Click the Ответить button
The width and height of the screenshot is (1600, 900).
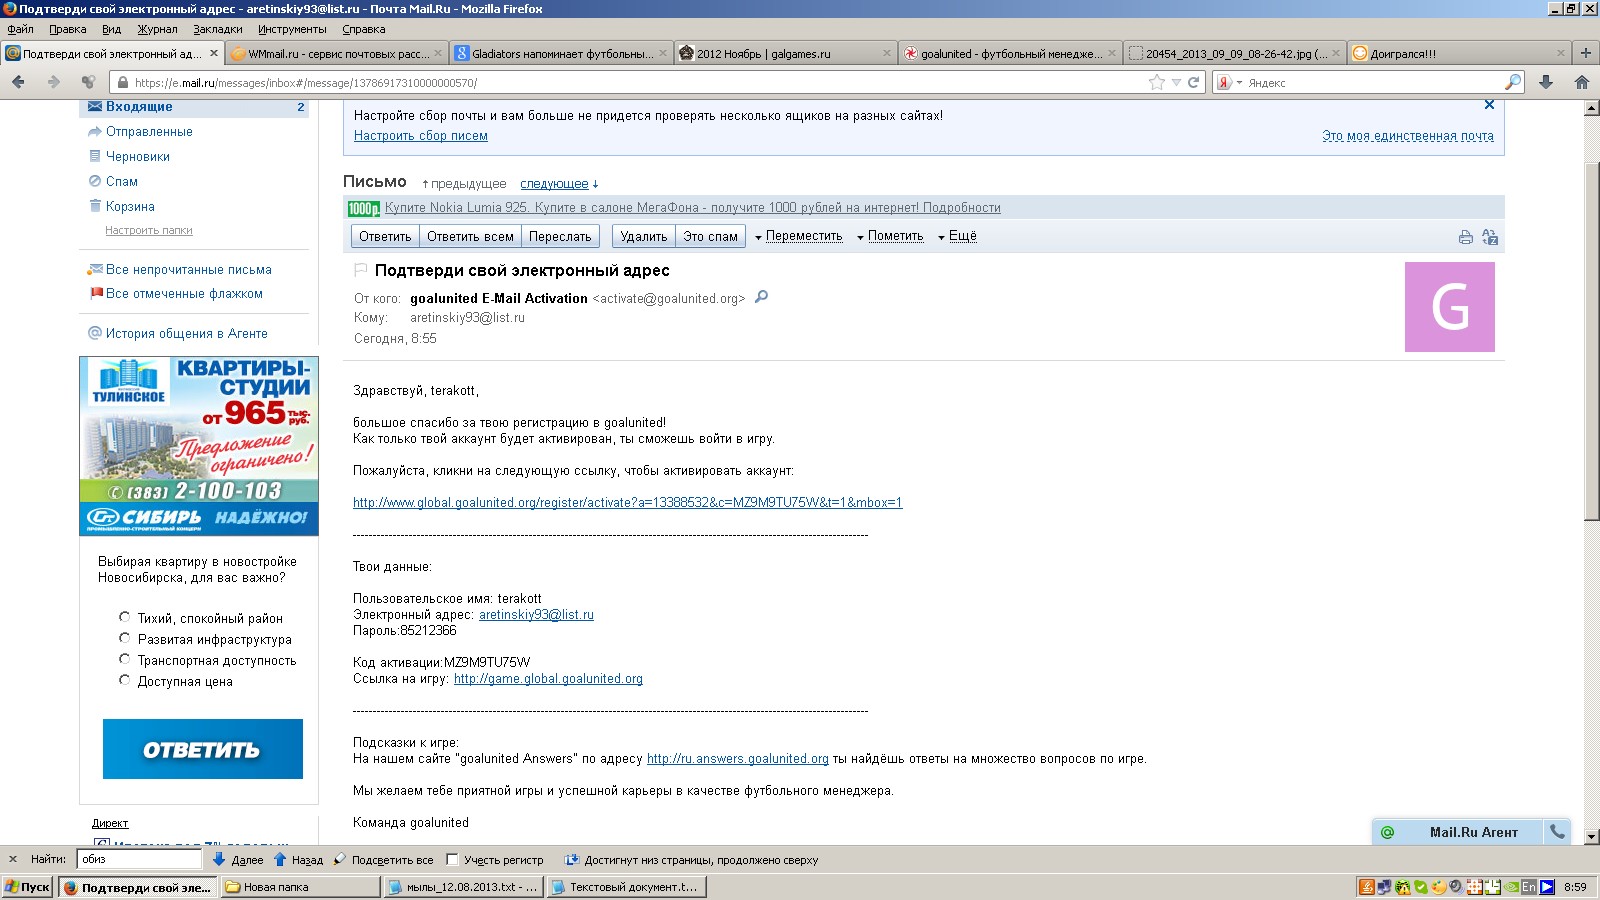pos(385,237)
